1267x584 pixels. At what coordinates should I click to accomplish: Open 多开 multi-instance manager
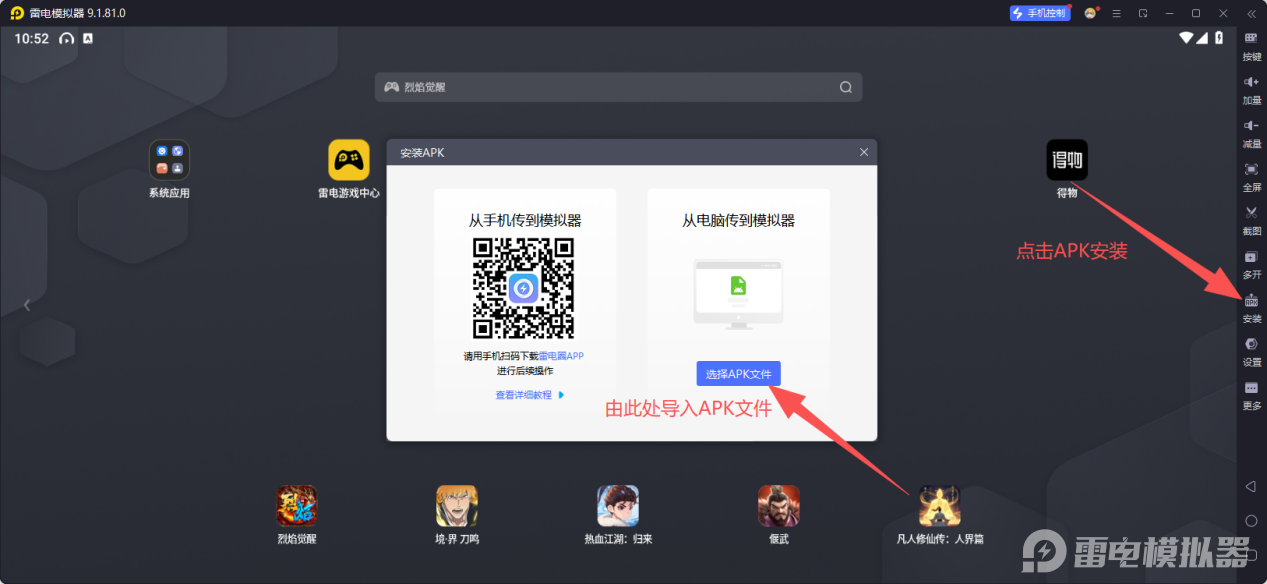1251,264
